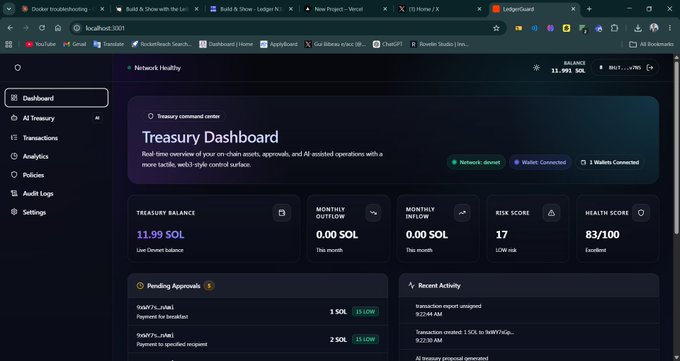Click 'Transaction created: 1 SOL' activity entry
Viewport: 680px width, 361px height.
coord(529,336)
